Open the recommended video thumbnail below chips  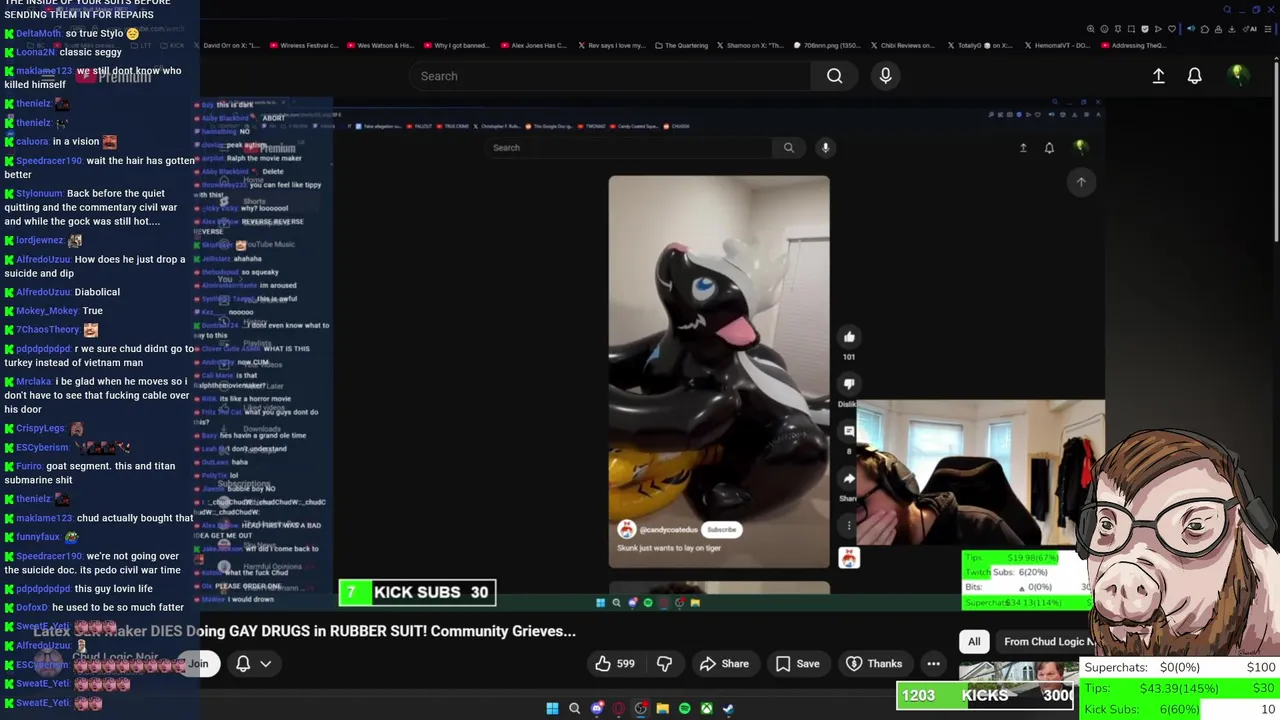[1018, 674]
